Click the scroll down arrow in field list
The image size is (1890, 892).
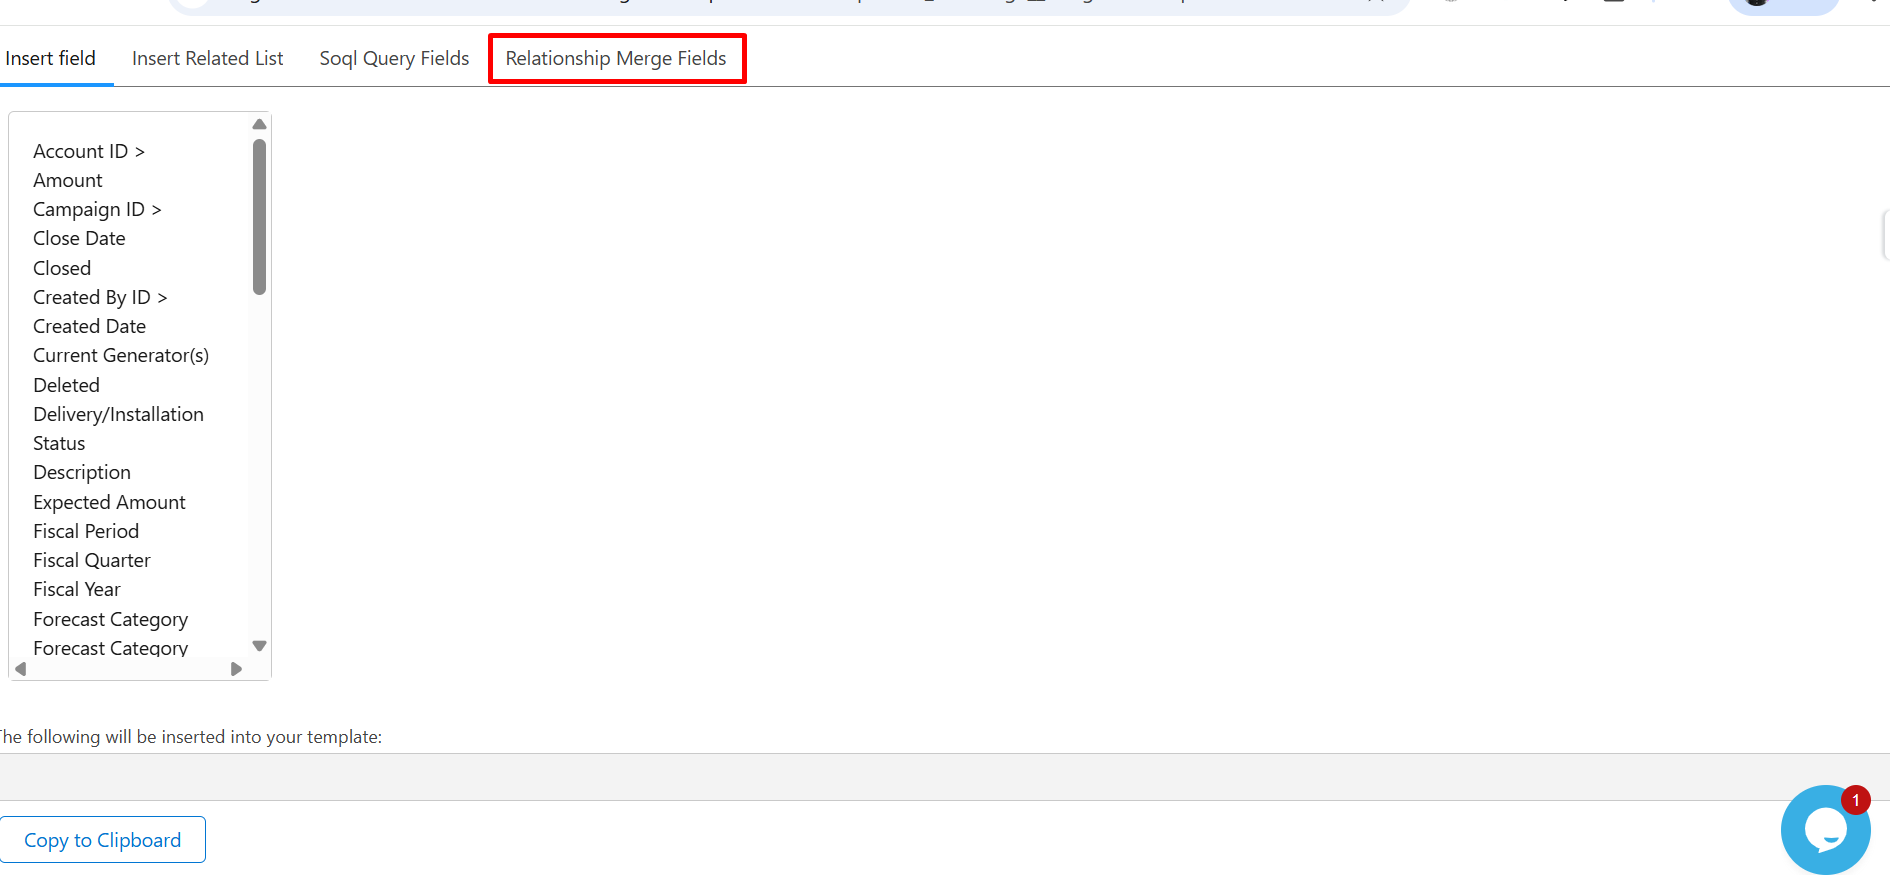click(x=259, y=646)
